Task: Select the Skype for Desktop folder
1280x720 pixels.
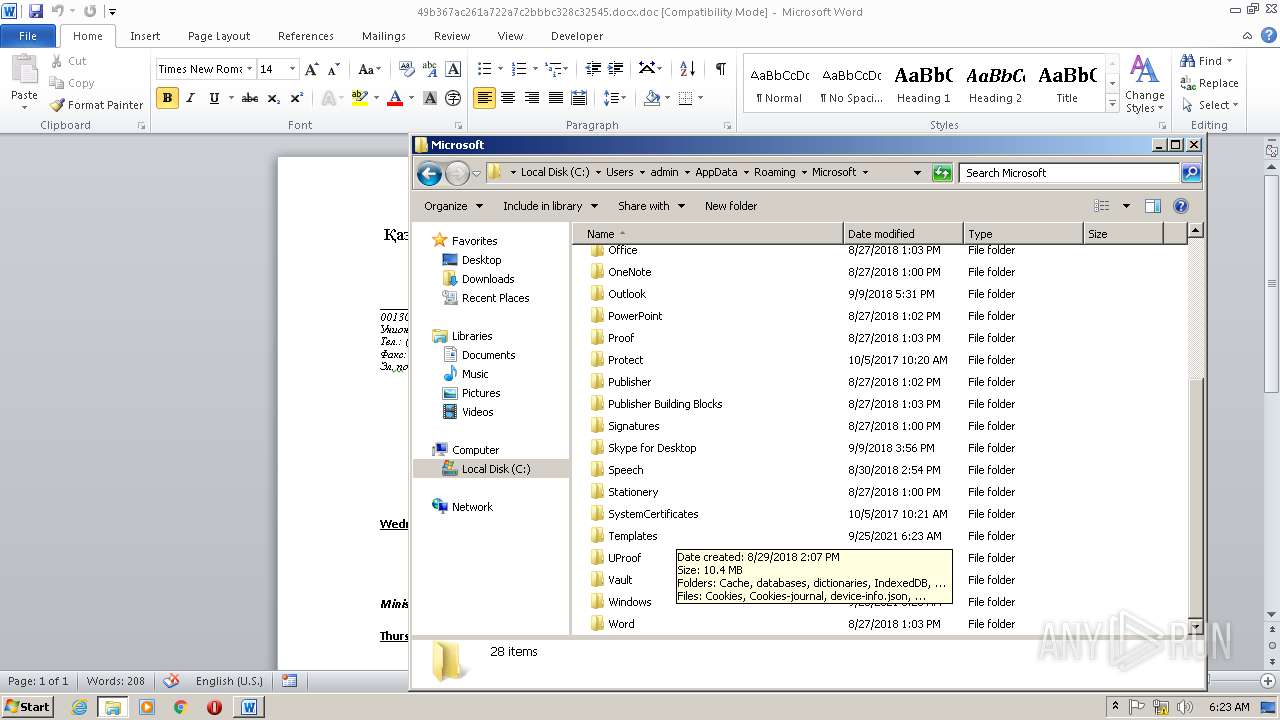Action: 652,448
